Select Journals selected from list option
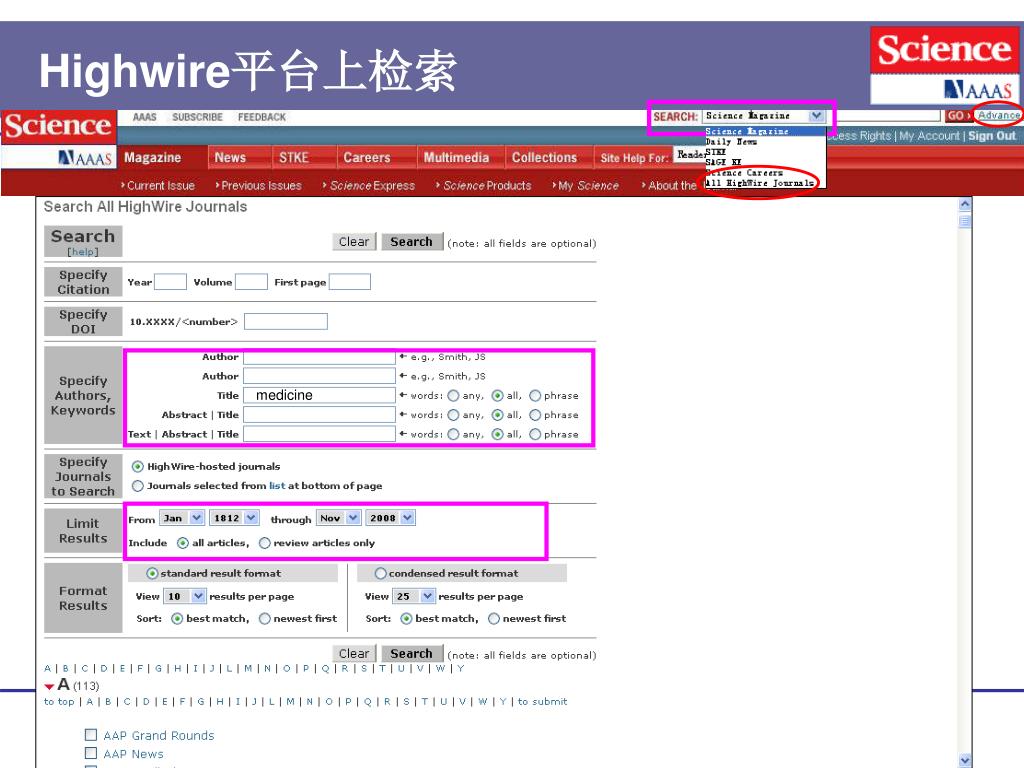This screenshot has width=1024, height=768. tap(138, 486)
